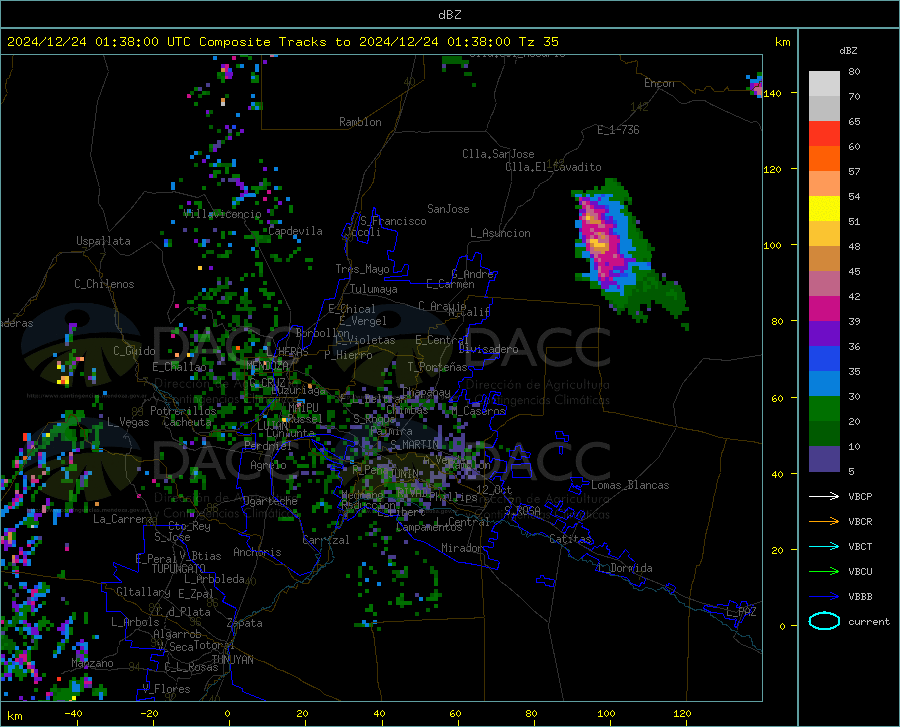The height and width of the screenshot is (727, 900).
Task: Select the purple 36 dBZ color swatch
Action: [824, 334]
